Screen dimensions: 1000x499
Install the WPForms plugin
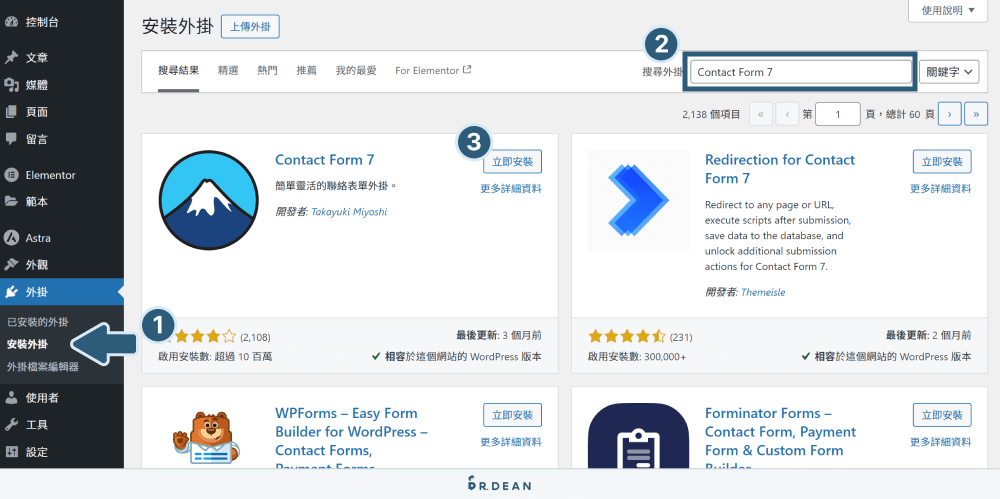pyautogui.click(x=512, y=415)
